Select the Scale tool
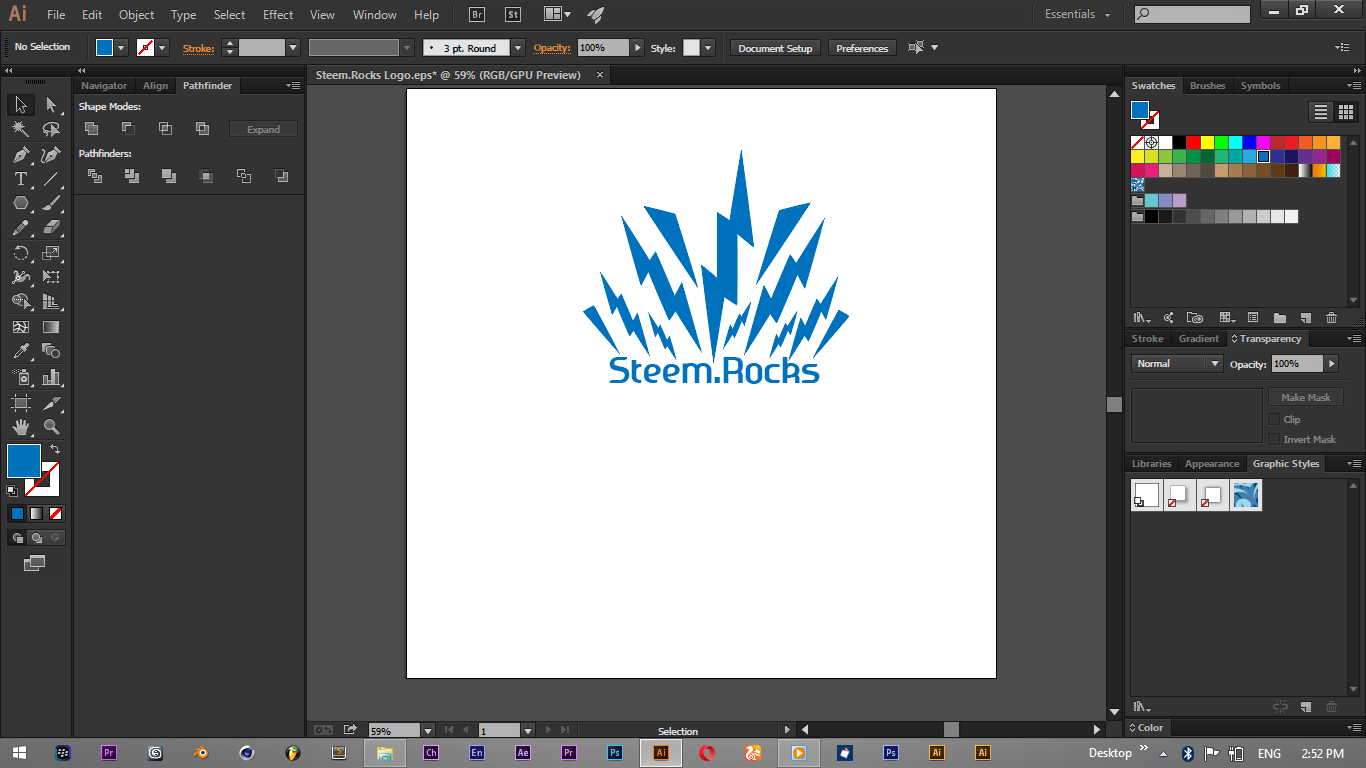The image size is (1366, 768). [52, 253]
